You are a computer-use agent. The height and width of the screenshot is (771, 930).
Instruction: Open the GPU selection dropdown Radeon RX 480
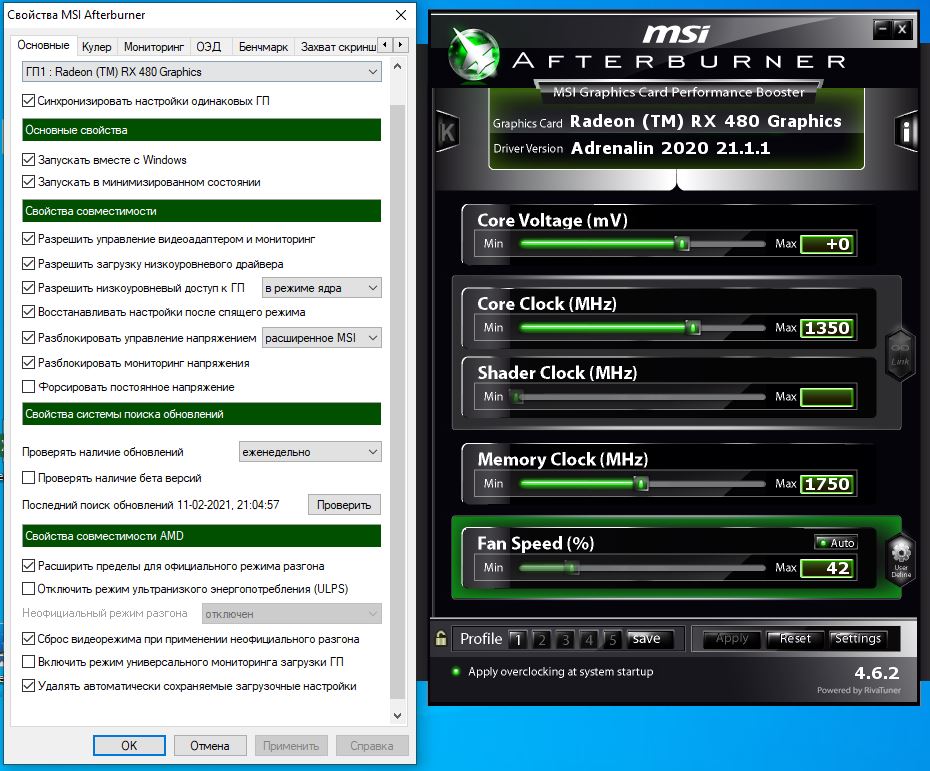click(202, 72)
